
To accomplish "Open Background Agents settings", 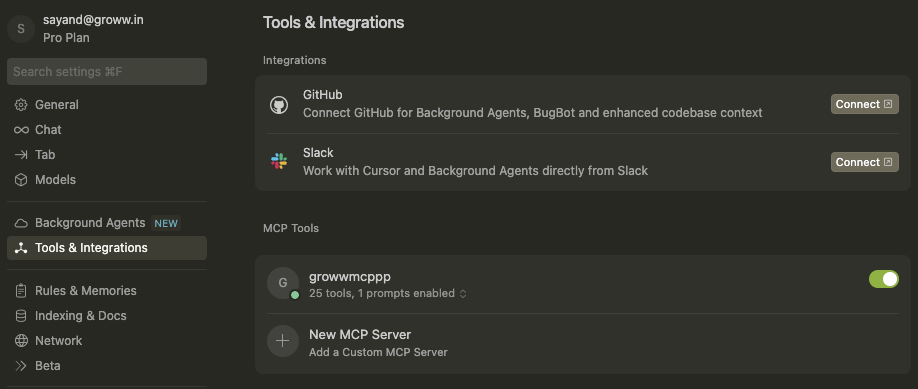I will pyautogui.click(x=107, y=223).
